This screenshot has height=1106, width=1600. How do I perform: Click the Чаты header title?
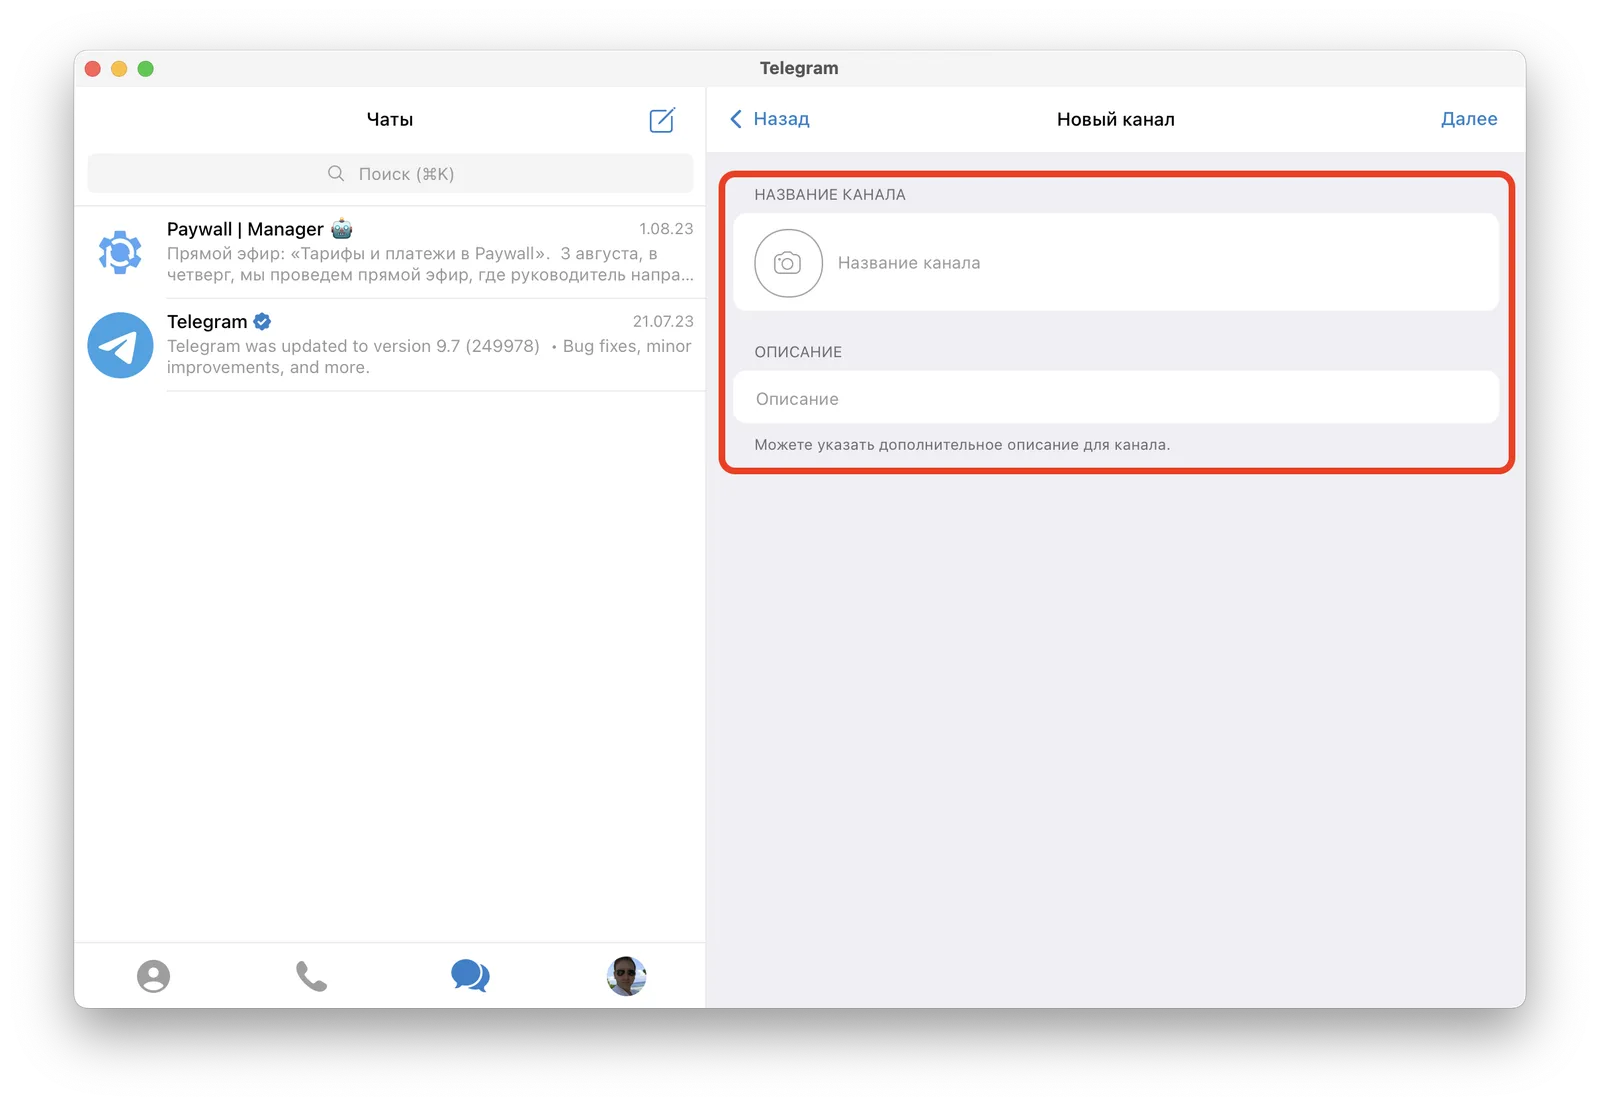390,119
